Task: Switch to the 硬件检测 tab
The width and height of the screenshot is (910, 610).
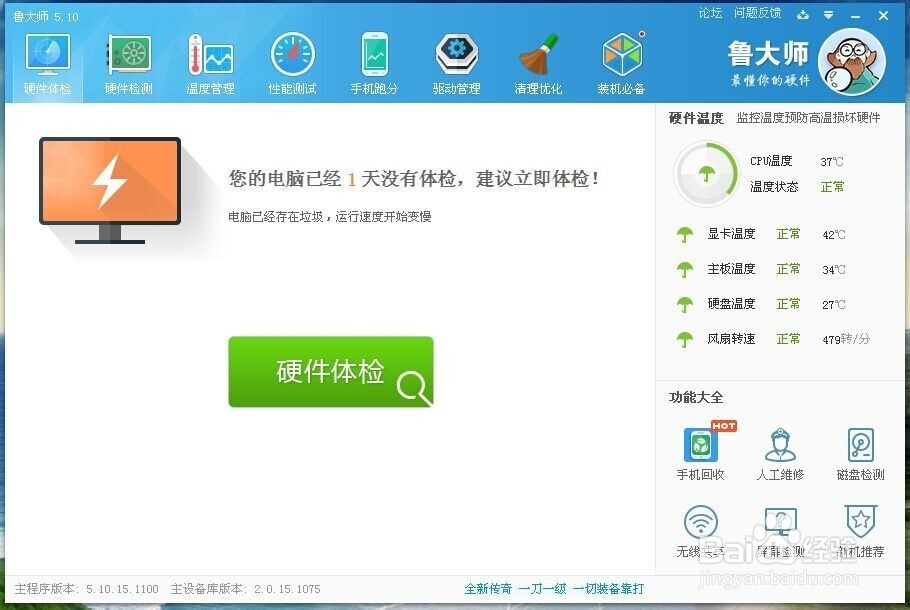Action: [128, 60]
